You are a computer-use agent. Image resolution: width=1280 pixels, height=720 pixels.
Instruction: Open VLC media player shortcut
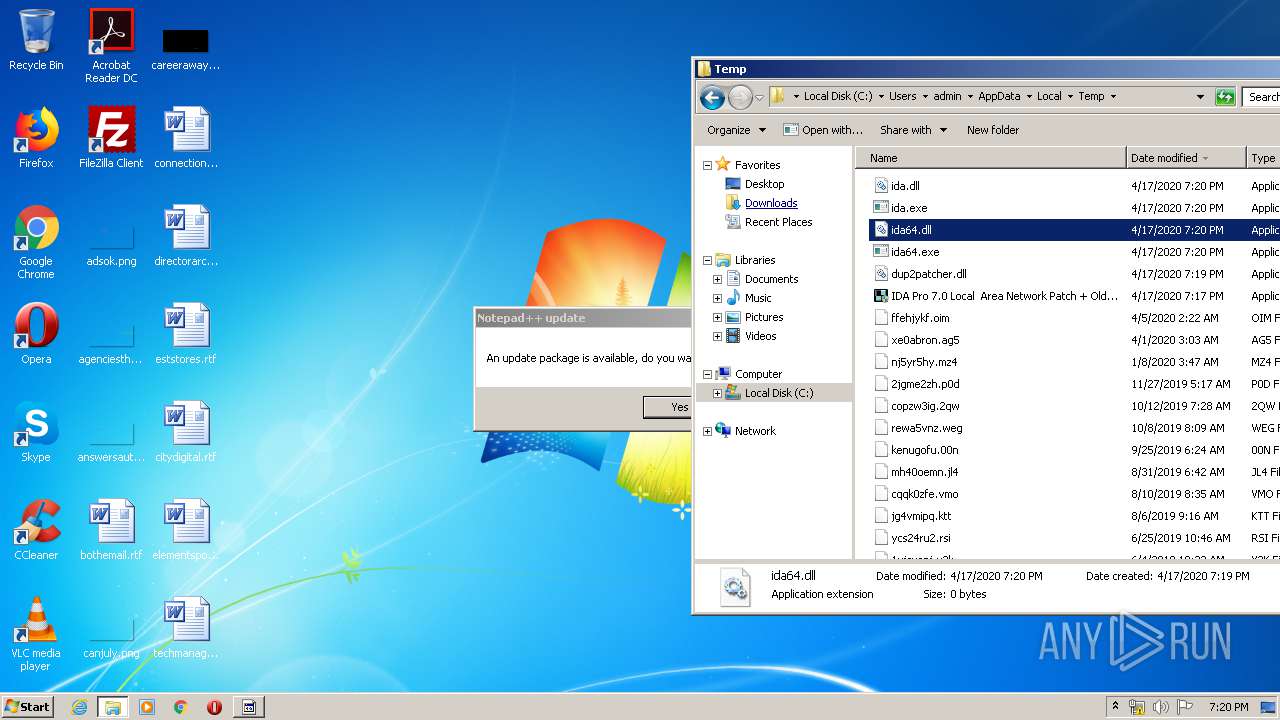[36, 634]
